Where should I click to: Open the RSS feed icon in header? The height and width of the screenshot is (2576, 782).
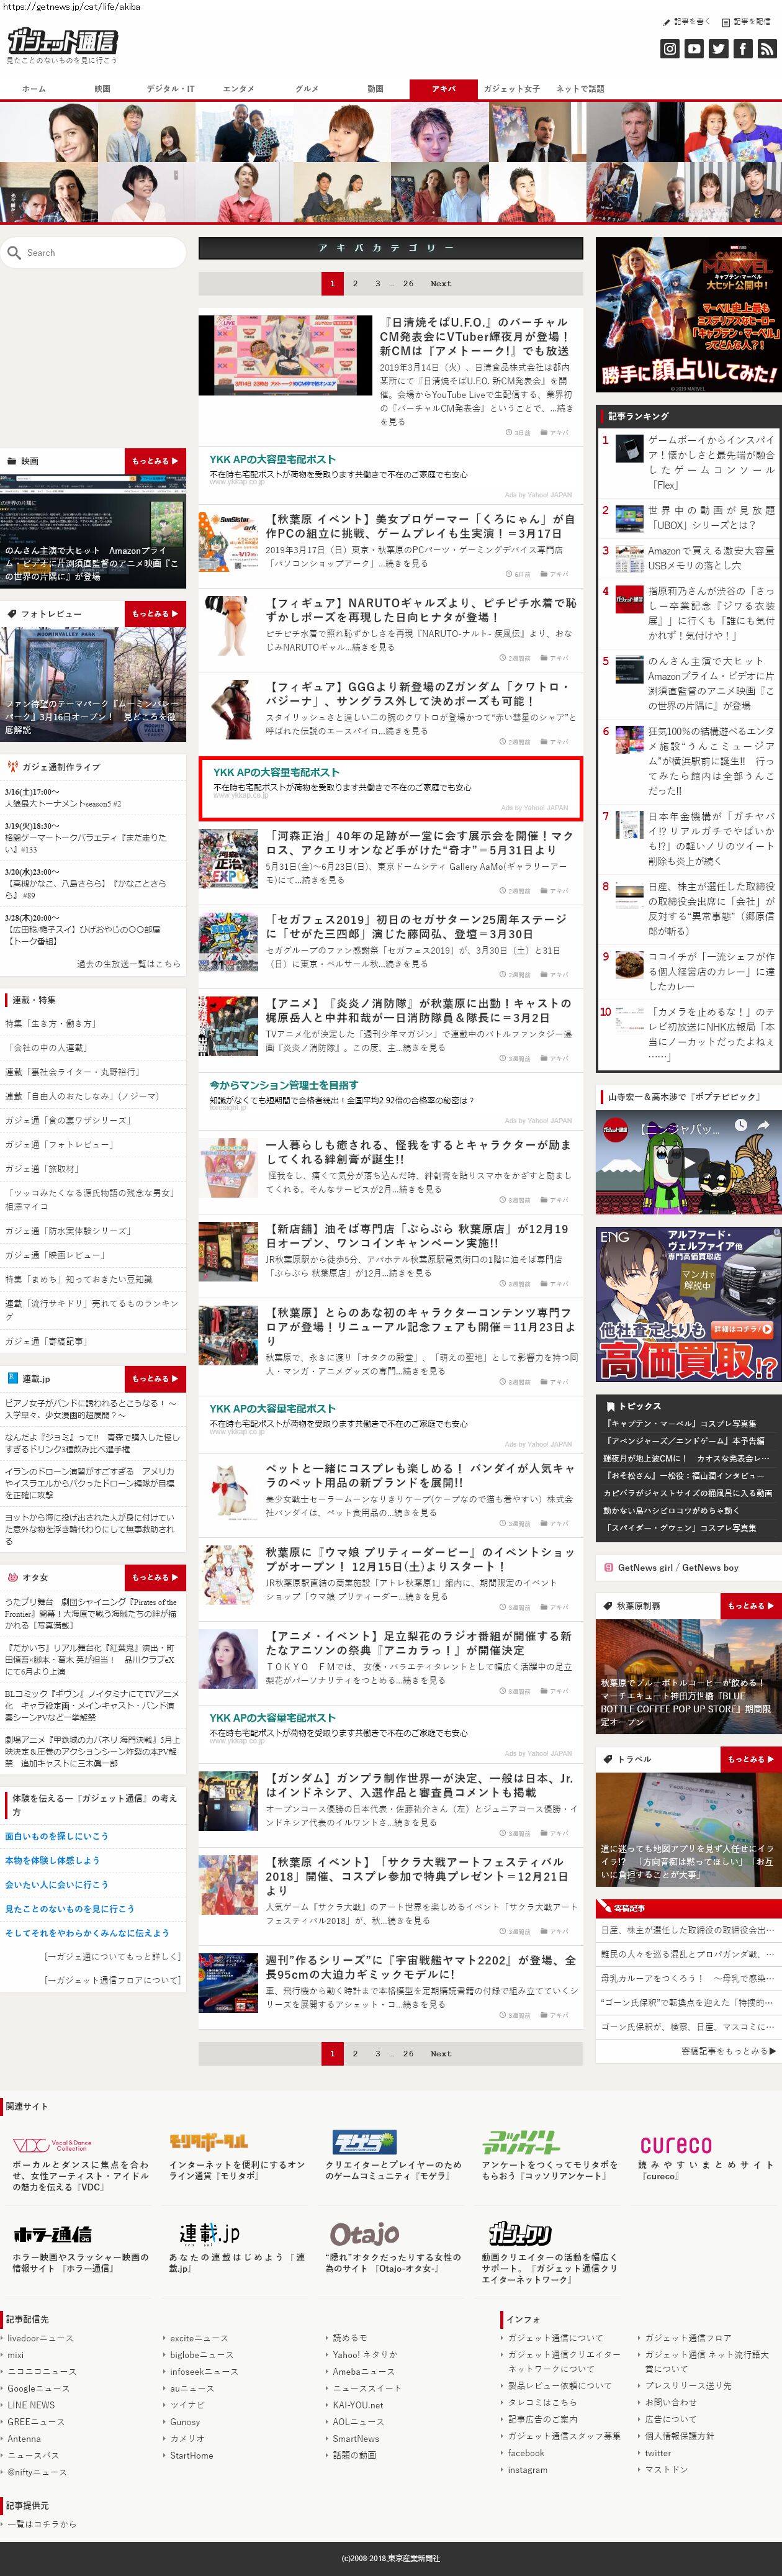(766, 48)
